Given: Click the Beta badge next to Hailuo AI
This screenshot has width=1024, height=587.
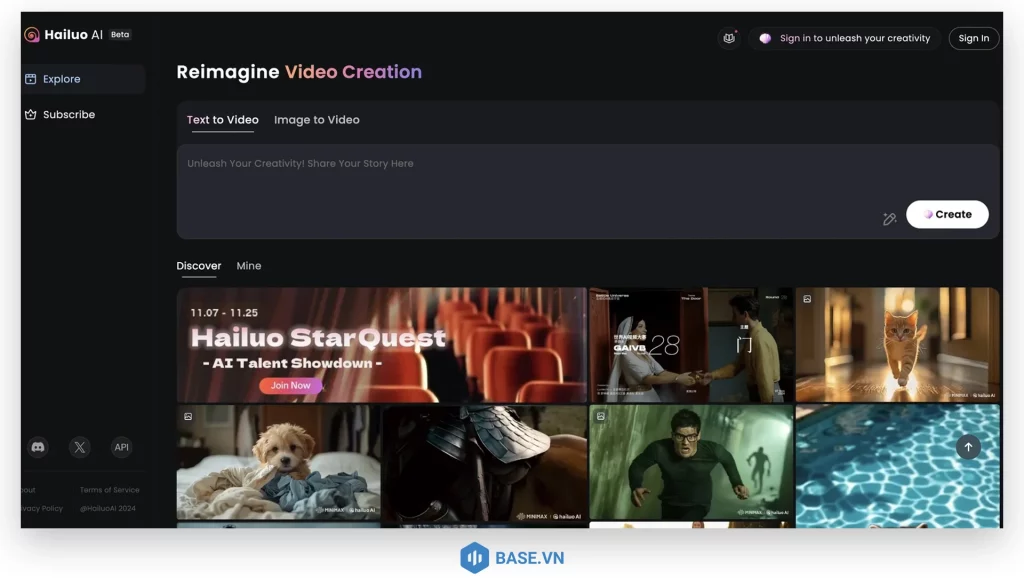Looking at the screenshot, I should pyautogui.click(x=120, y=35).
